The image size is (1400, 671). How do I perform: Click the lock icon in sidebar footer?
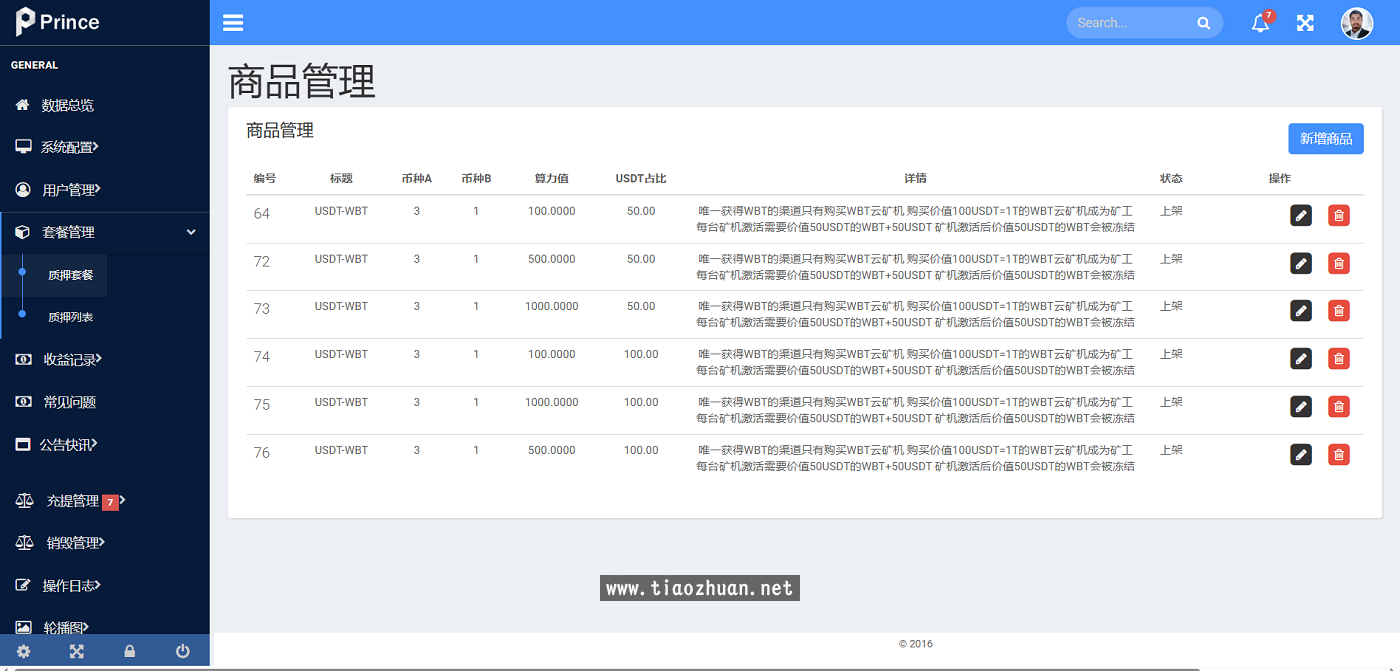tap(129, 651)
